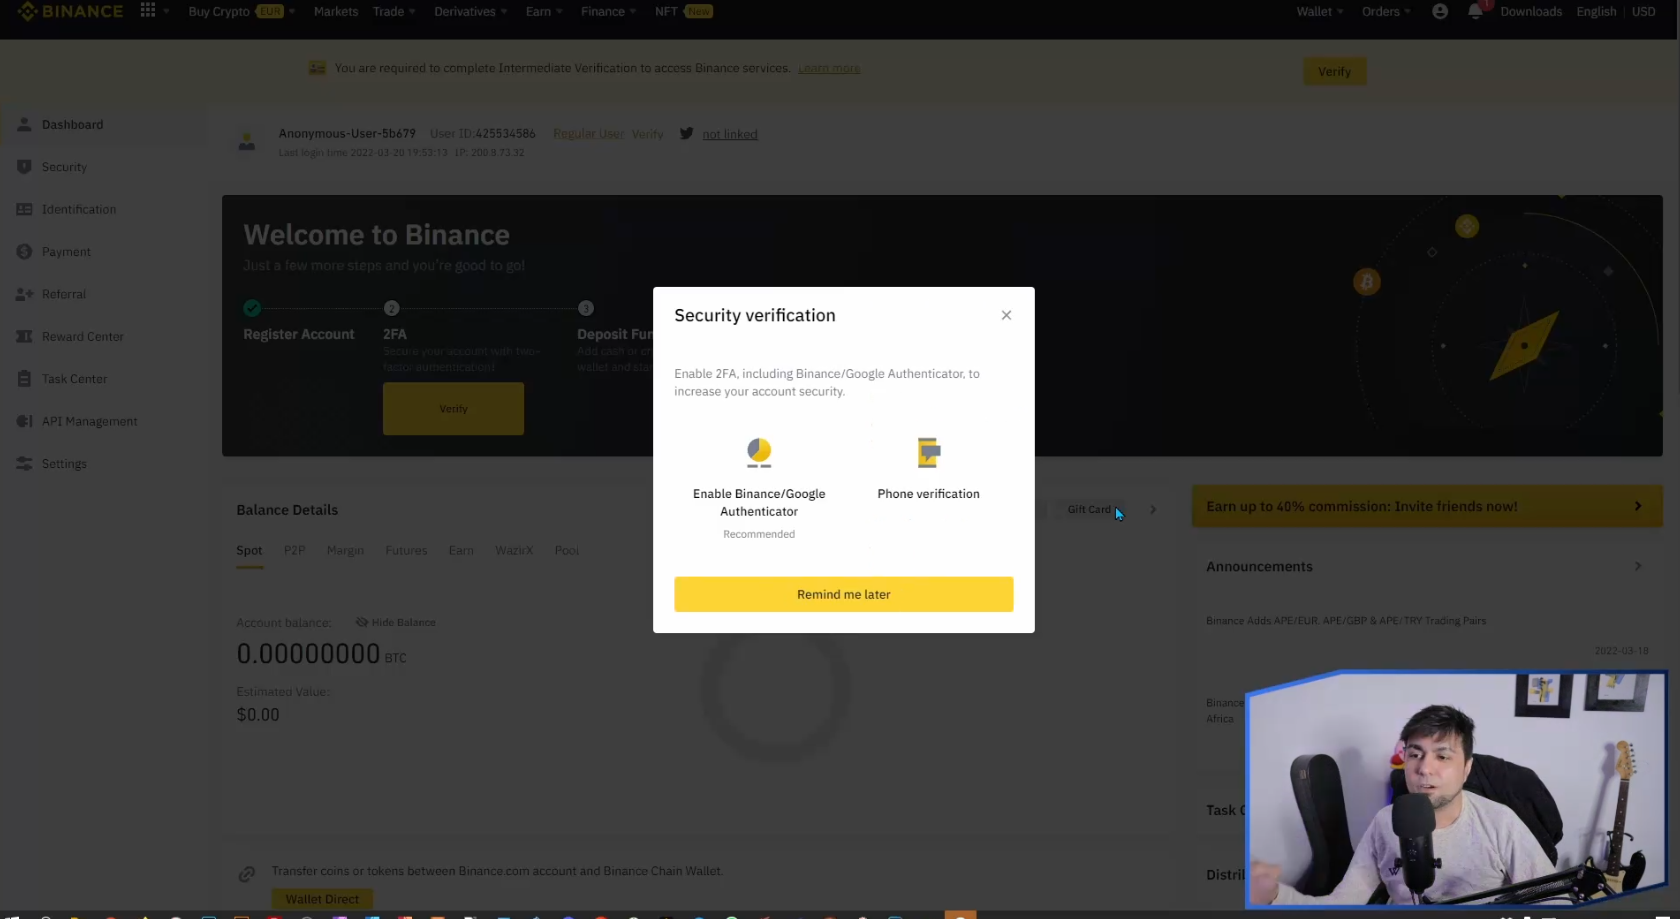Screen dimensions: 1680x919
Task: Open Settings in sidebar
Action: 64,464
